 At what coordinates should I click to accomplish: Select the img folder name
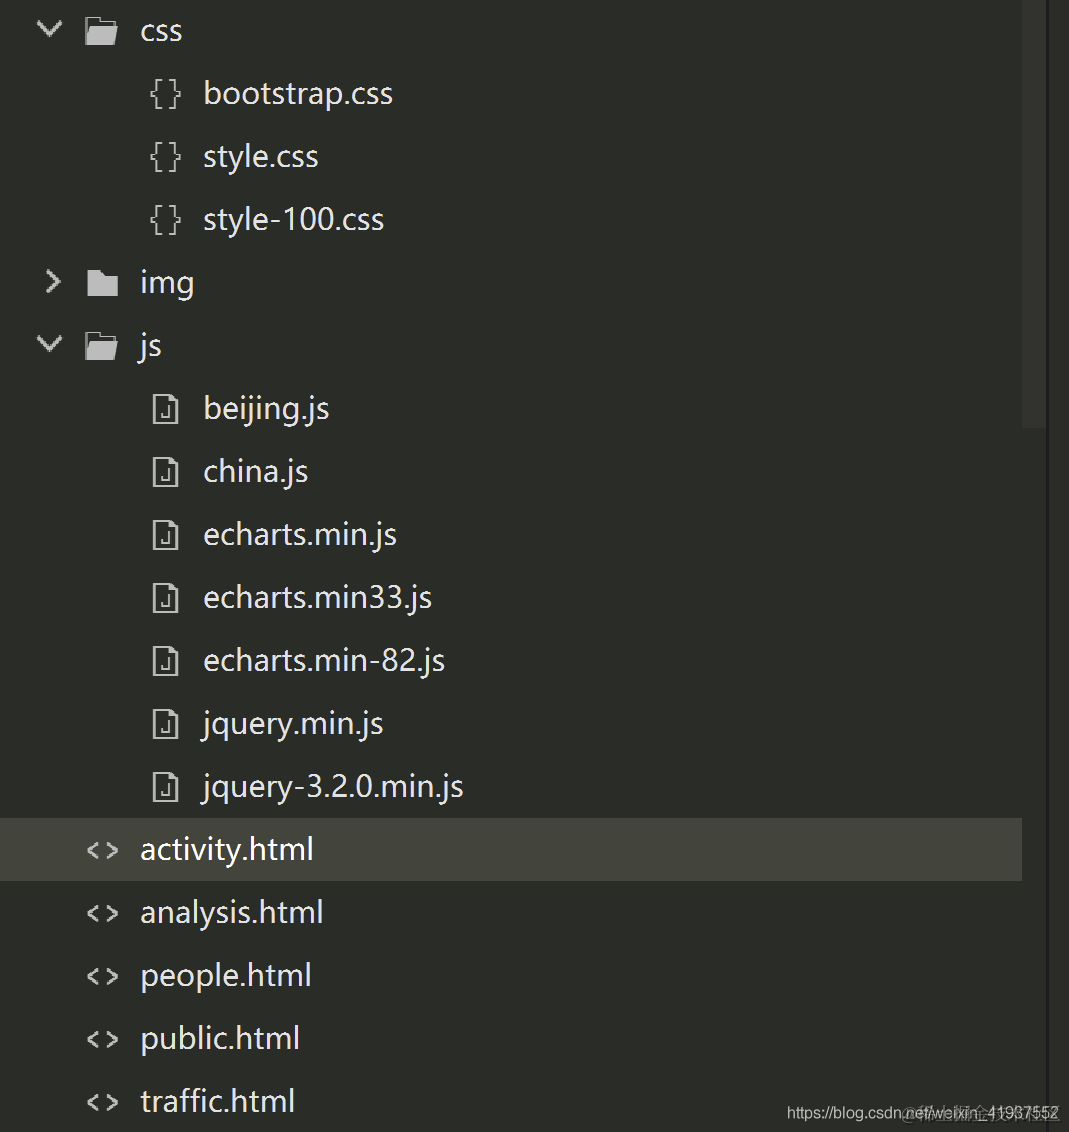point(167,283)
